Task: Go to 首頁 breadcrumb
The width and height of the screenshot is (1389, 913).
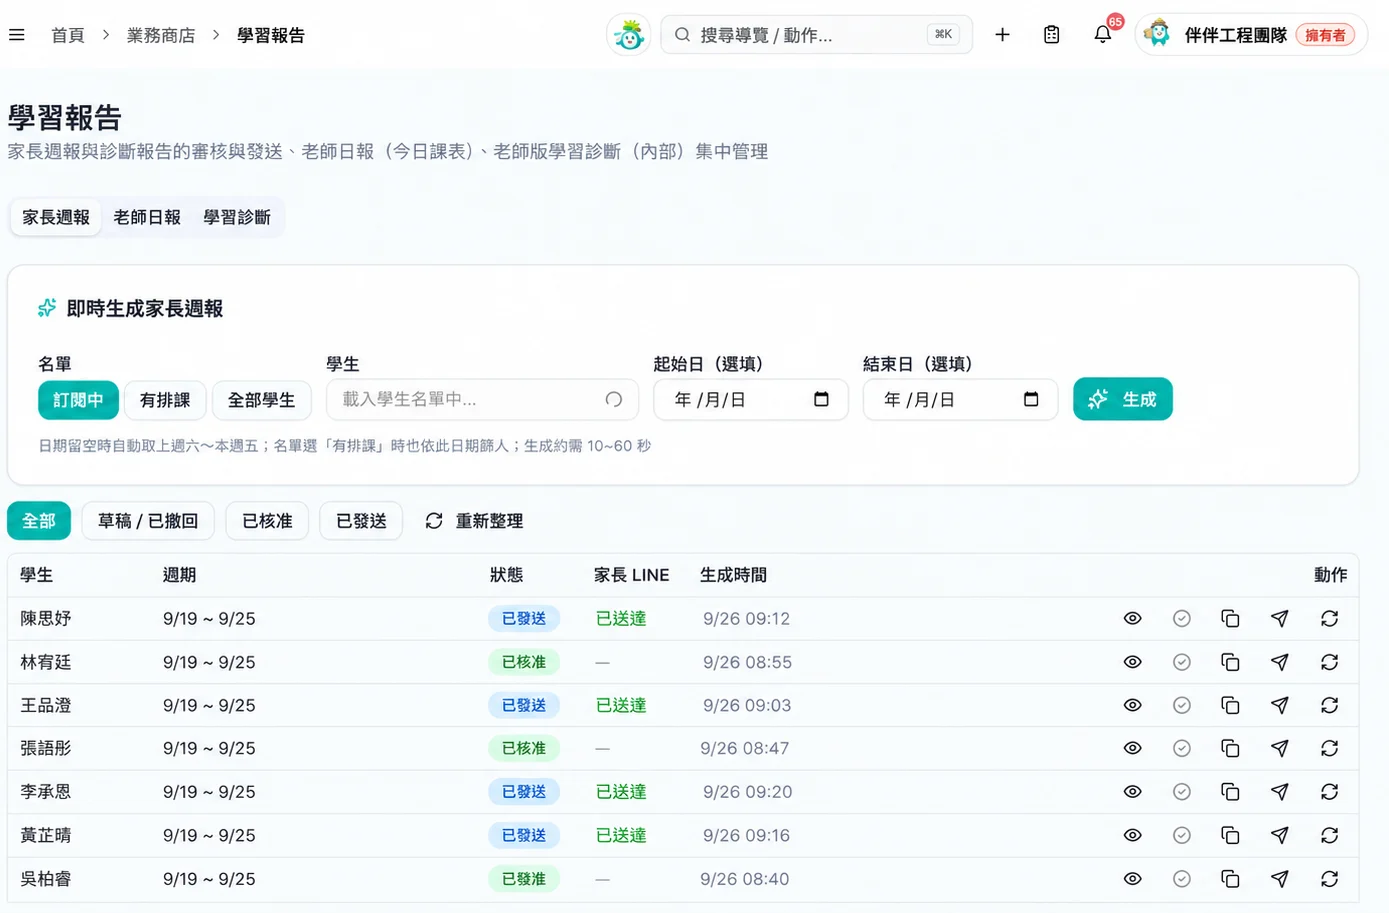Action: [68, 35]
